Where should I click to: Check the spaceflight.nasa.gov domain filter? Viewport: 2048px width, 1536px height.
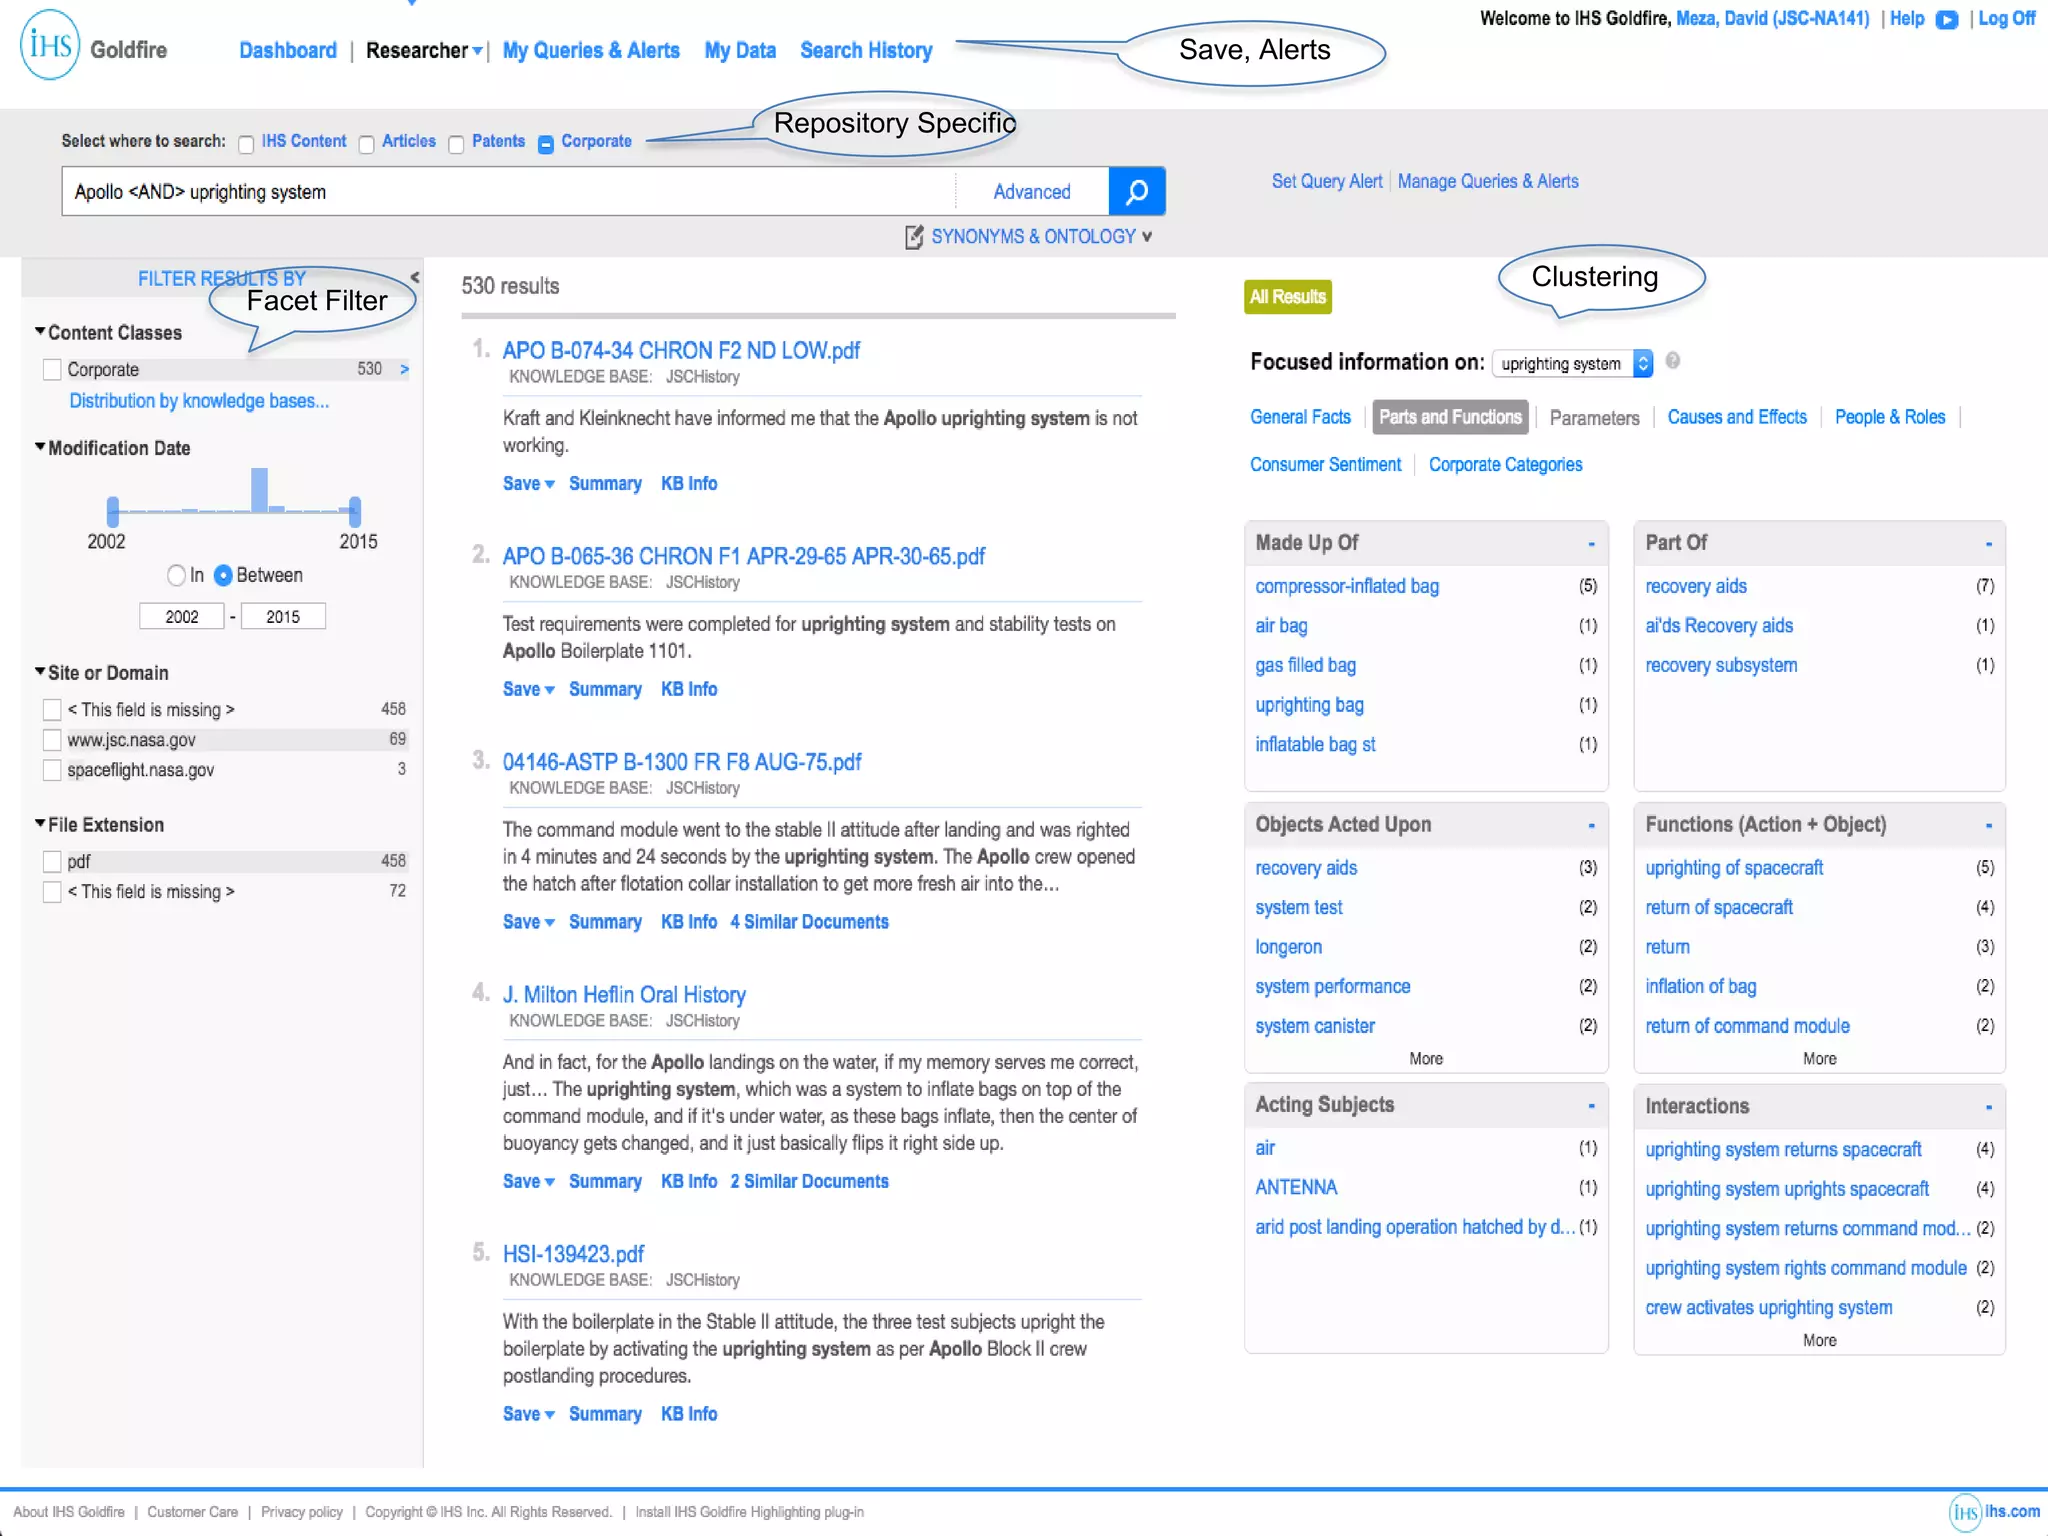(x=52, y=770)
